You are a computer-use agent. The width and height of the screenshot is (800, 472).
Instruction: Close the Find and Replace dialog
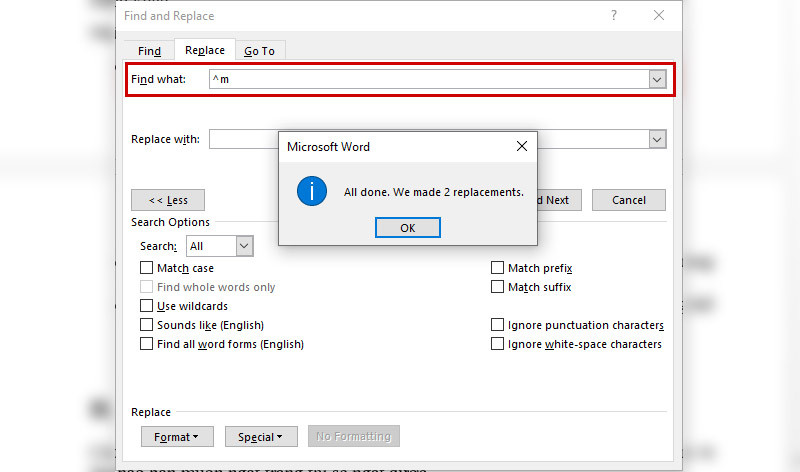pos(659,15)
